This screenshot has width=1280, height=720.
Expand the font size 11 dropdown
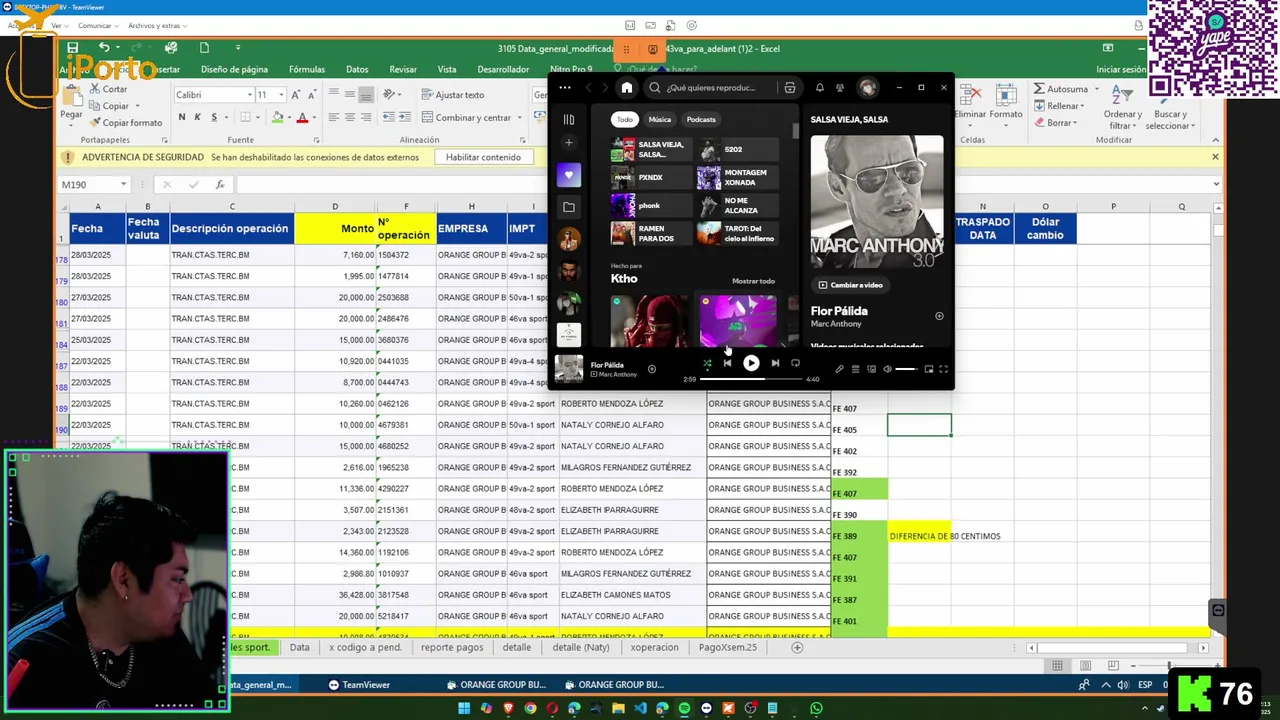coord(281,95)
